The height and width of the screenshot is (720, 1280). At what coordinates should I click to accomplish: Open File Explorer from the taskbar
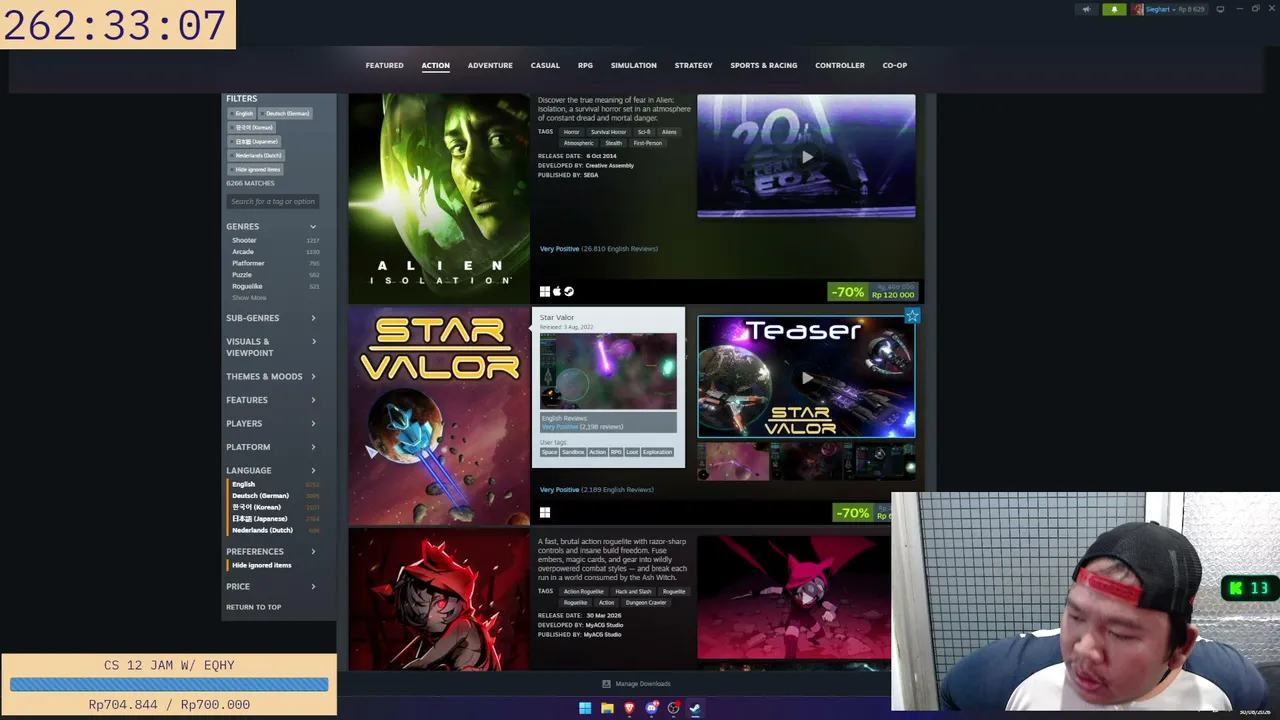pos(607,708)
